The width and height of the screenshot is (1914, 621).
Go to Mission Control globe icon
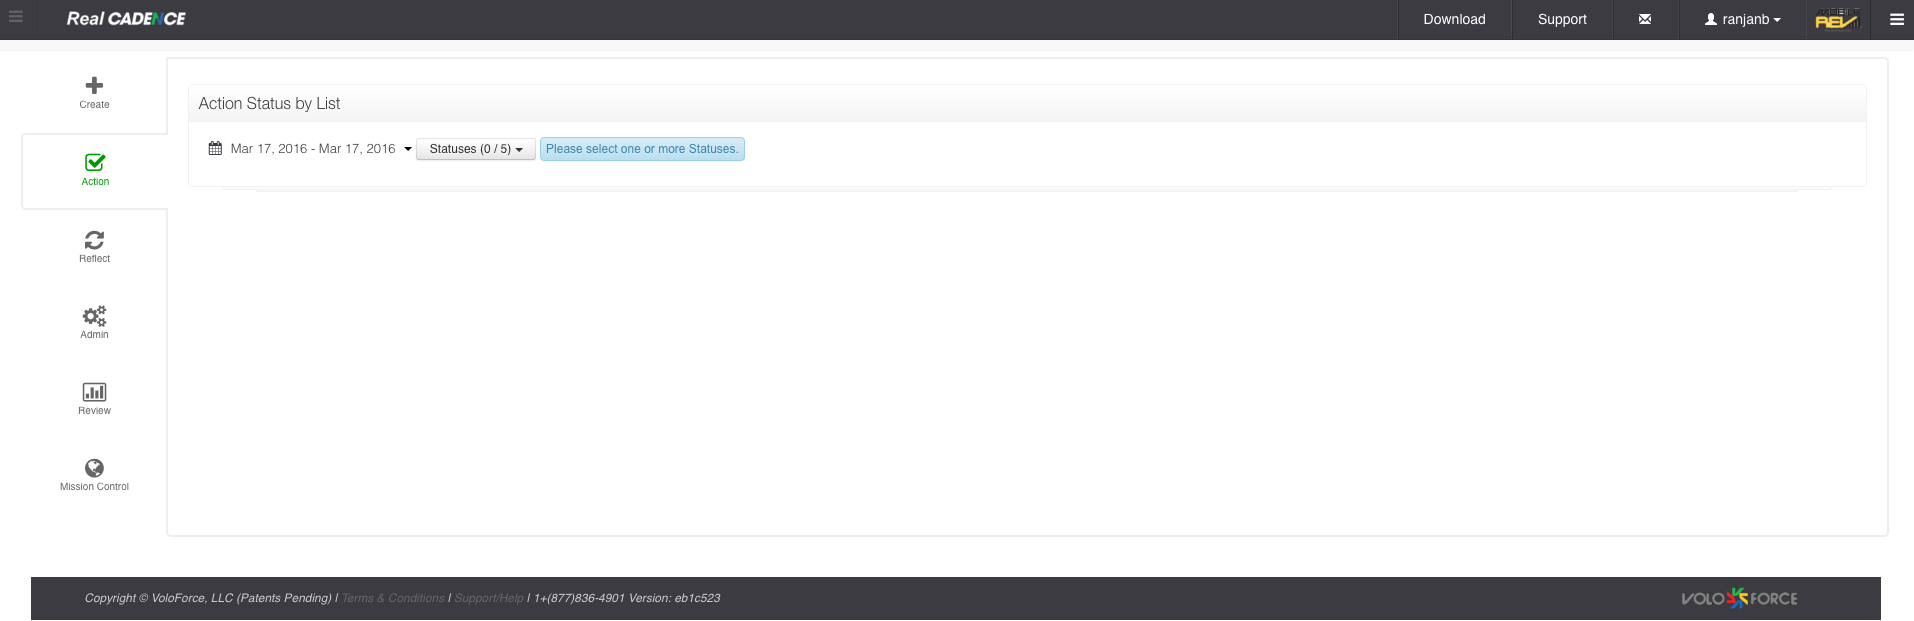click(94, 468)
